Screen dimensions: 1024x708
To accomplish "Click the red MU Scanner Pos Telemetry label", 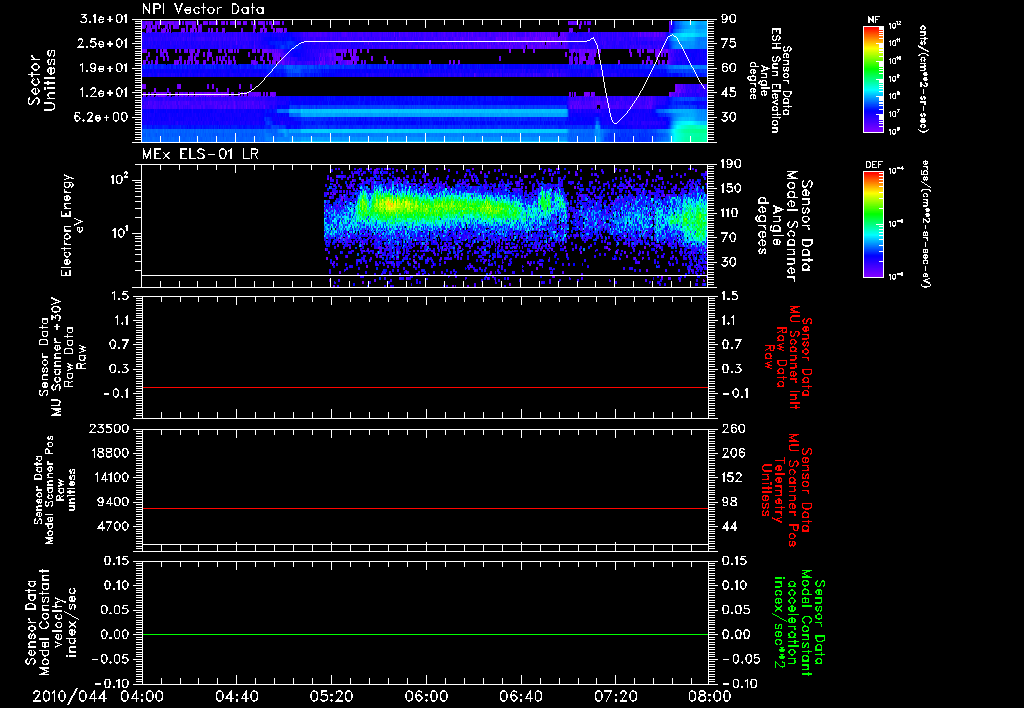I will 787,491.
